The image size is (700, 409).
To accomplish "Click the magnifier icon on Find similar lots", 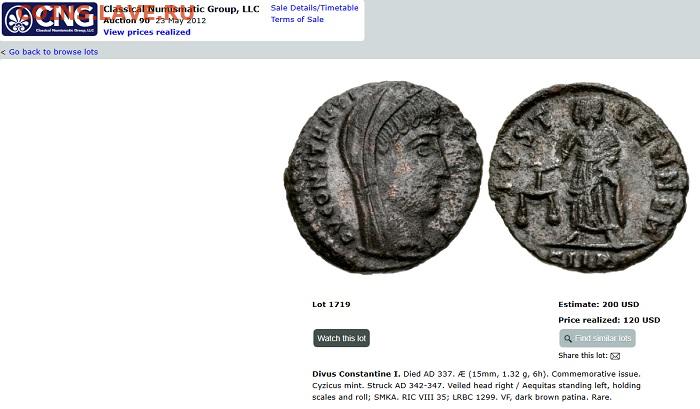I will (568, 338).
